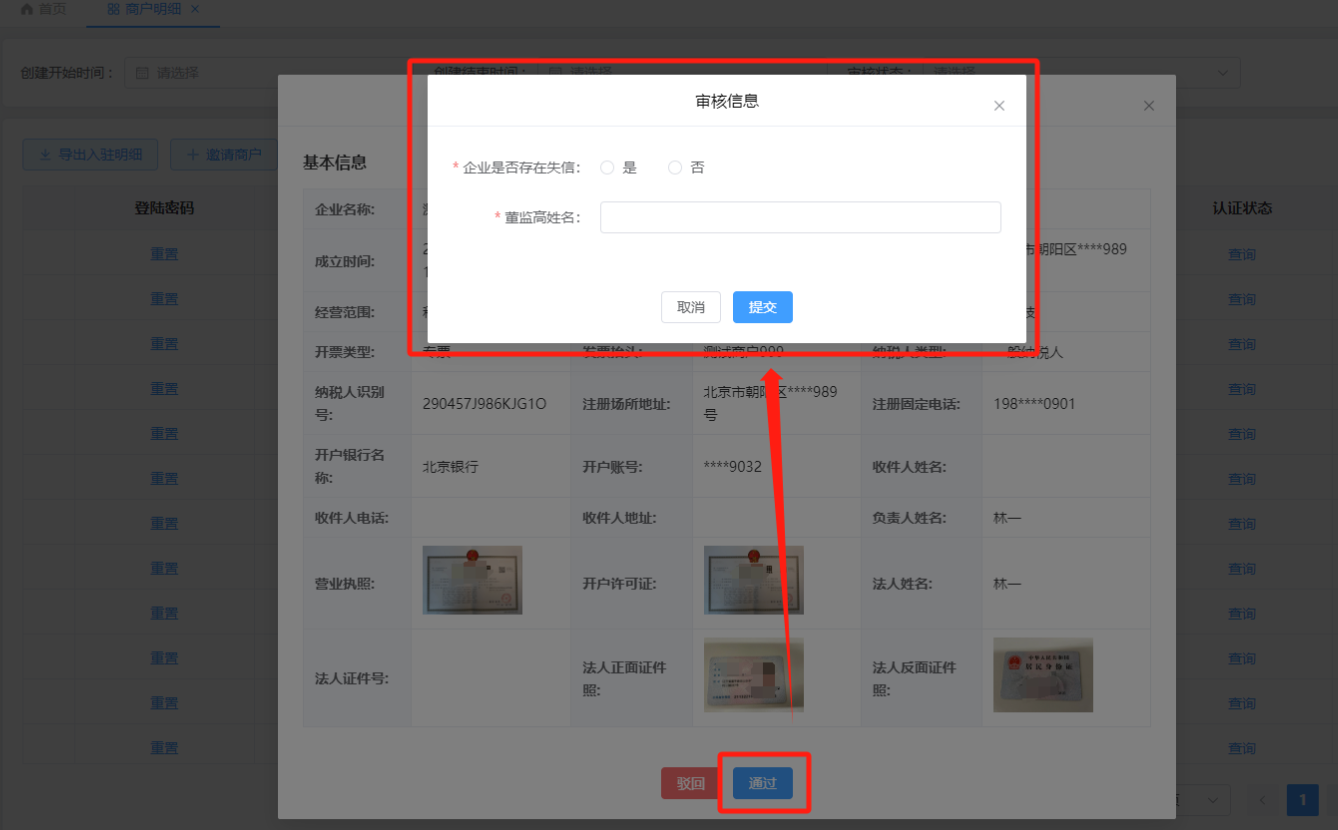1338x830 pixels.
Task: Click the first 查询 link in 认证状态
Action: coord(1241,255)
